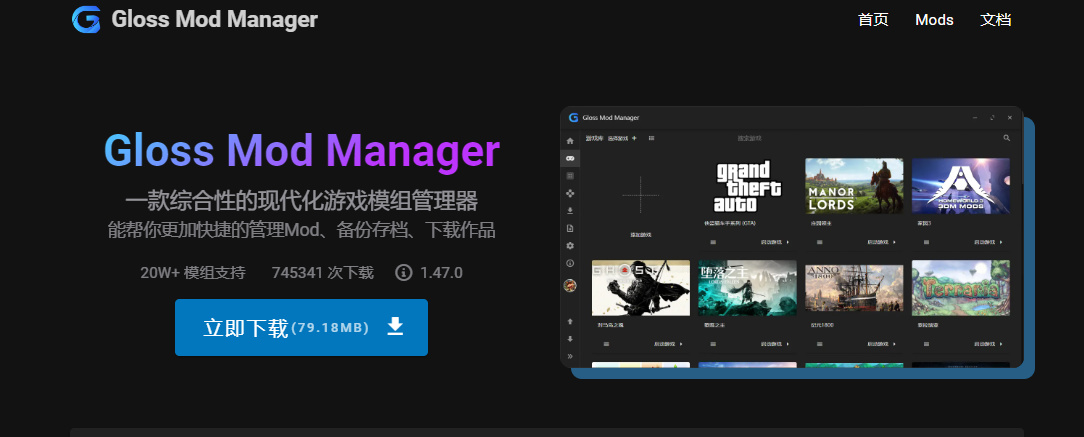Click the 745341 次下载 text
Viewport: 1084px width, 437px height.
tap(323, 272)
